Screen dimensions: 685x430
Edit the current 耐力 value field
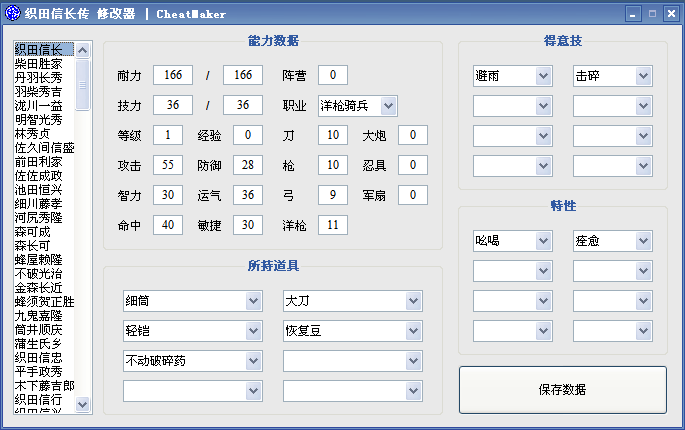point(173,75)
